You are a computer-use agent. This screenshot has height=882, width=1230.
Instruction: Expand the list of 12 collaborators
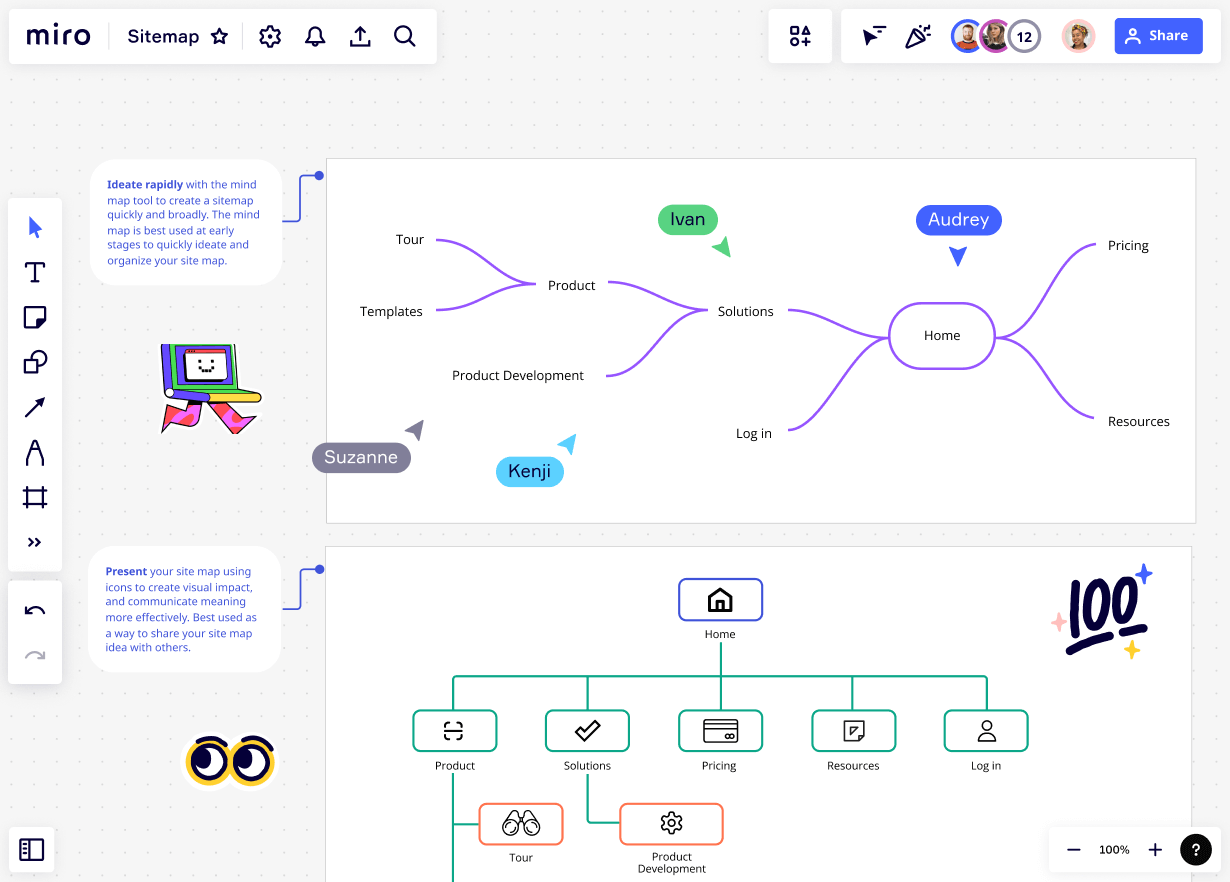tap(1023, 35)
